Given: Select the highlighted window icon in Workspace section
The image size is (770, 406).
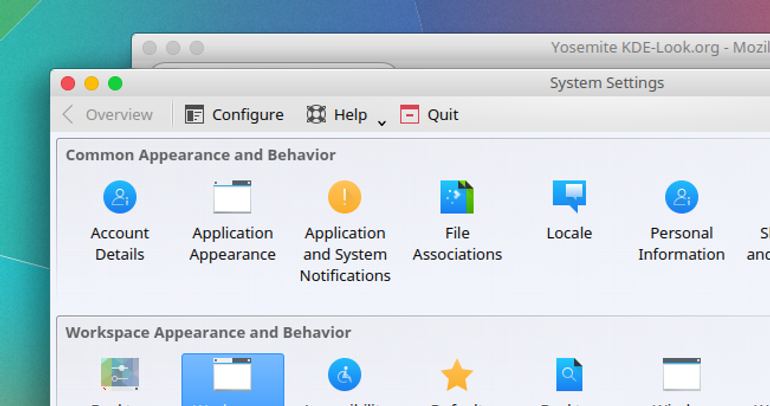Looking at the screenshot, I should point(232,374).
